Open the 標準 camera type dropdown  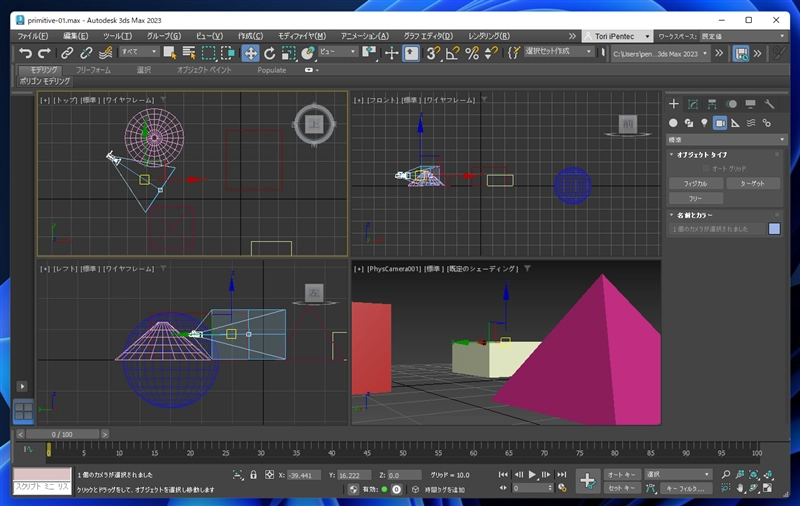point(726,140)
